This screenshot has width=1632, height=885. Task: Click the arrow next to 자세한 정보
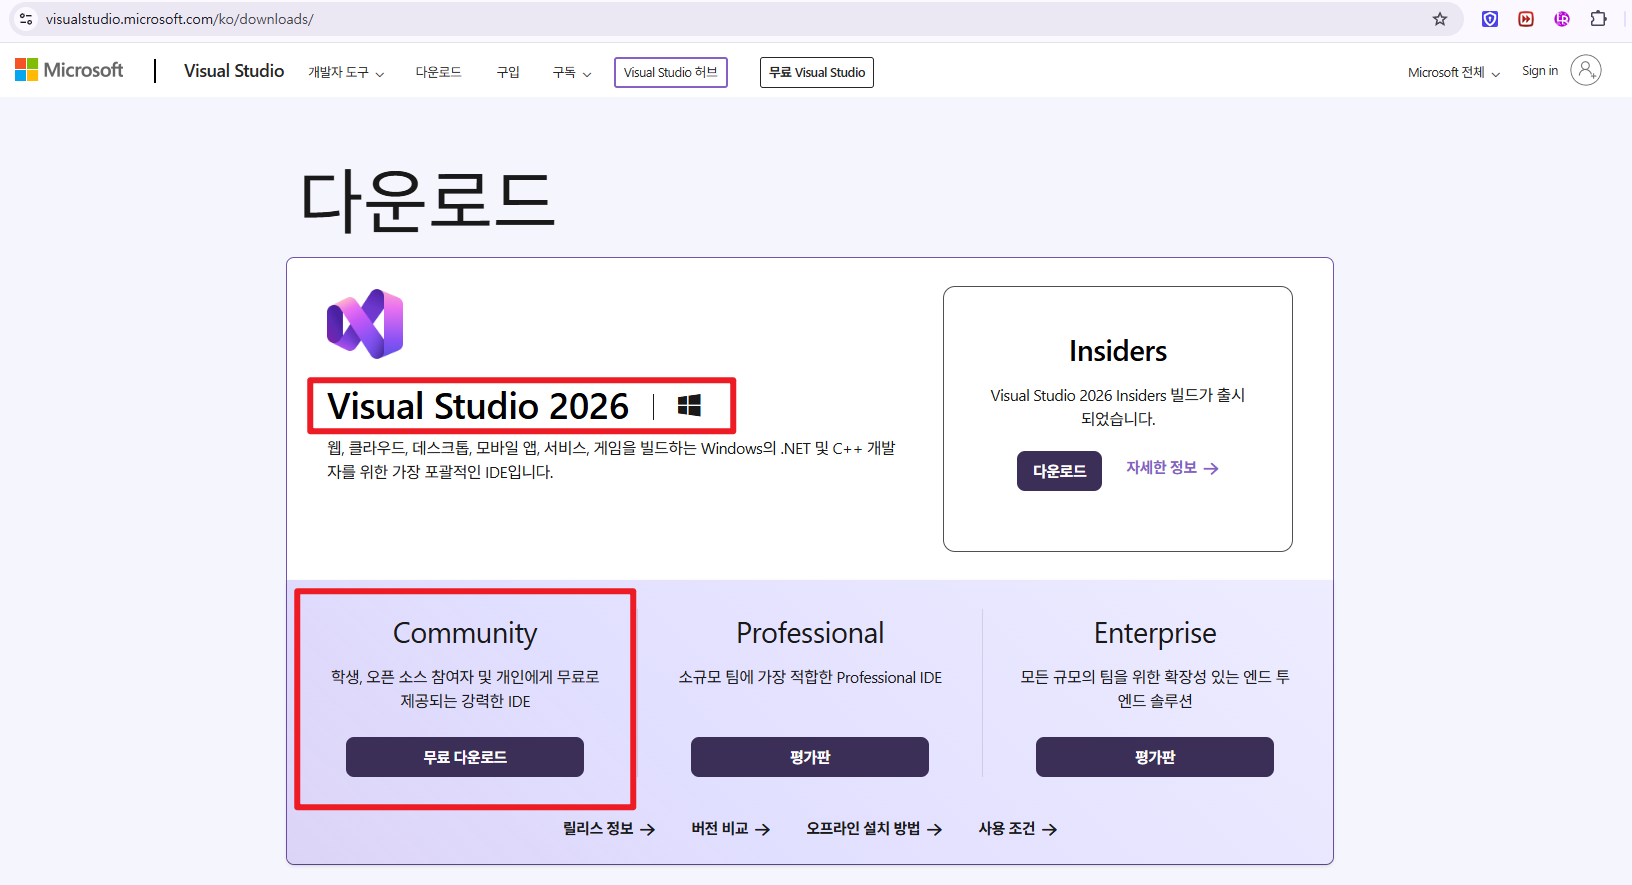(1211, 468)
